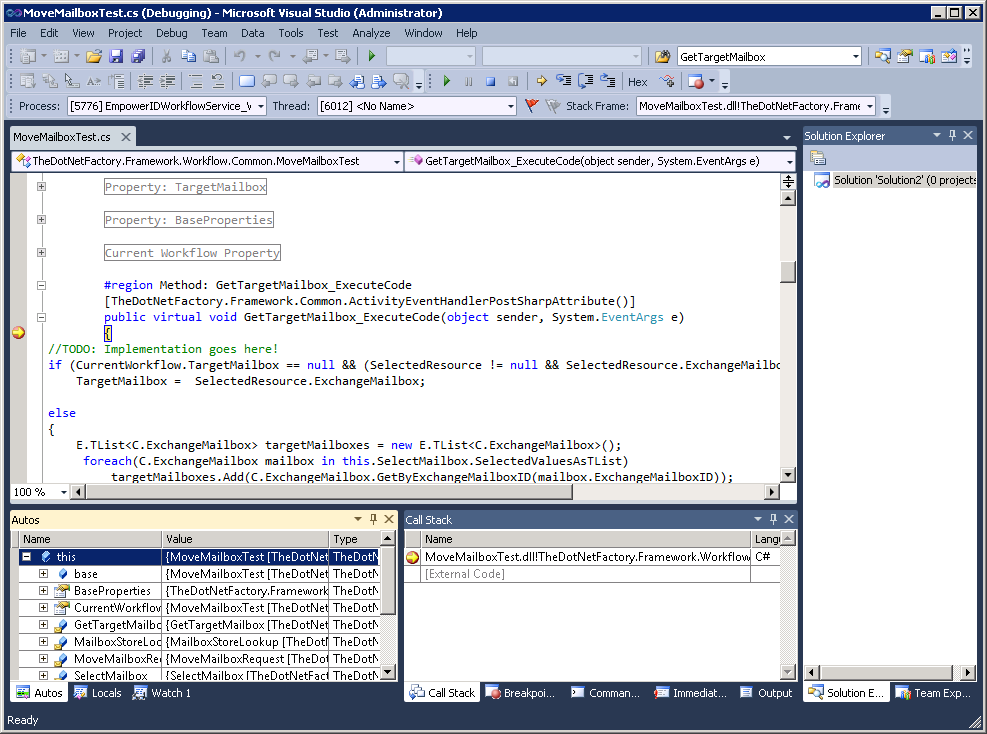This screenshot has width=987, height=734.
Task: Select the Step Out debugging icon
Action: [608, 81]
